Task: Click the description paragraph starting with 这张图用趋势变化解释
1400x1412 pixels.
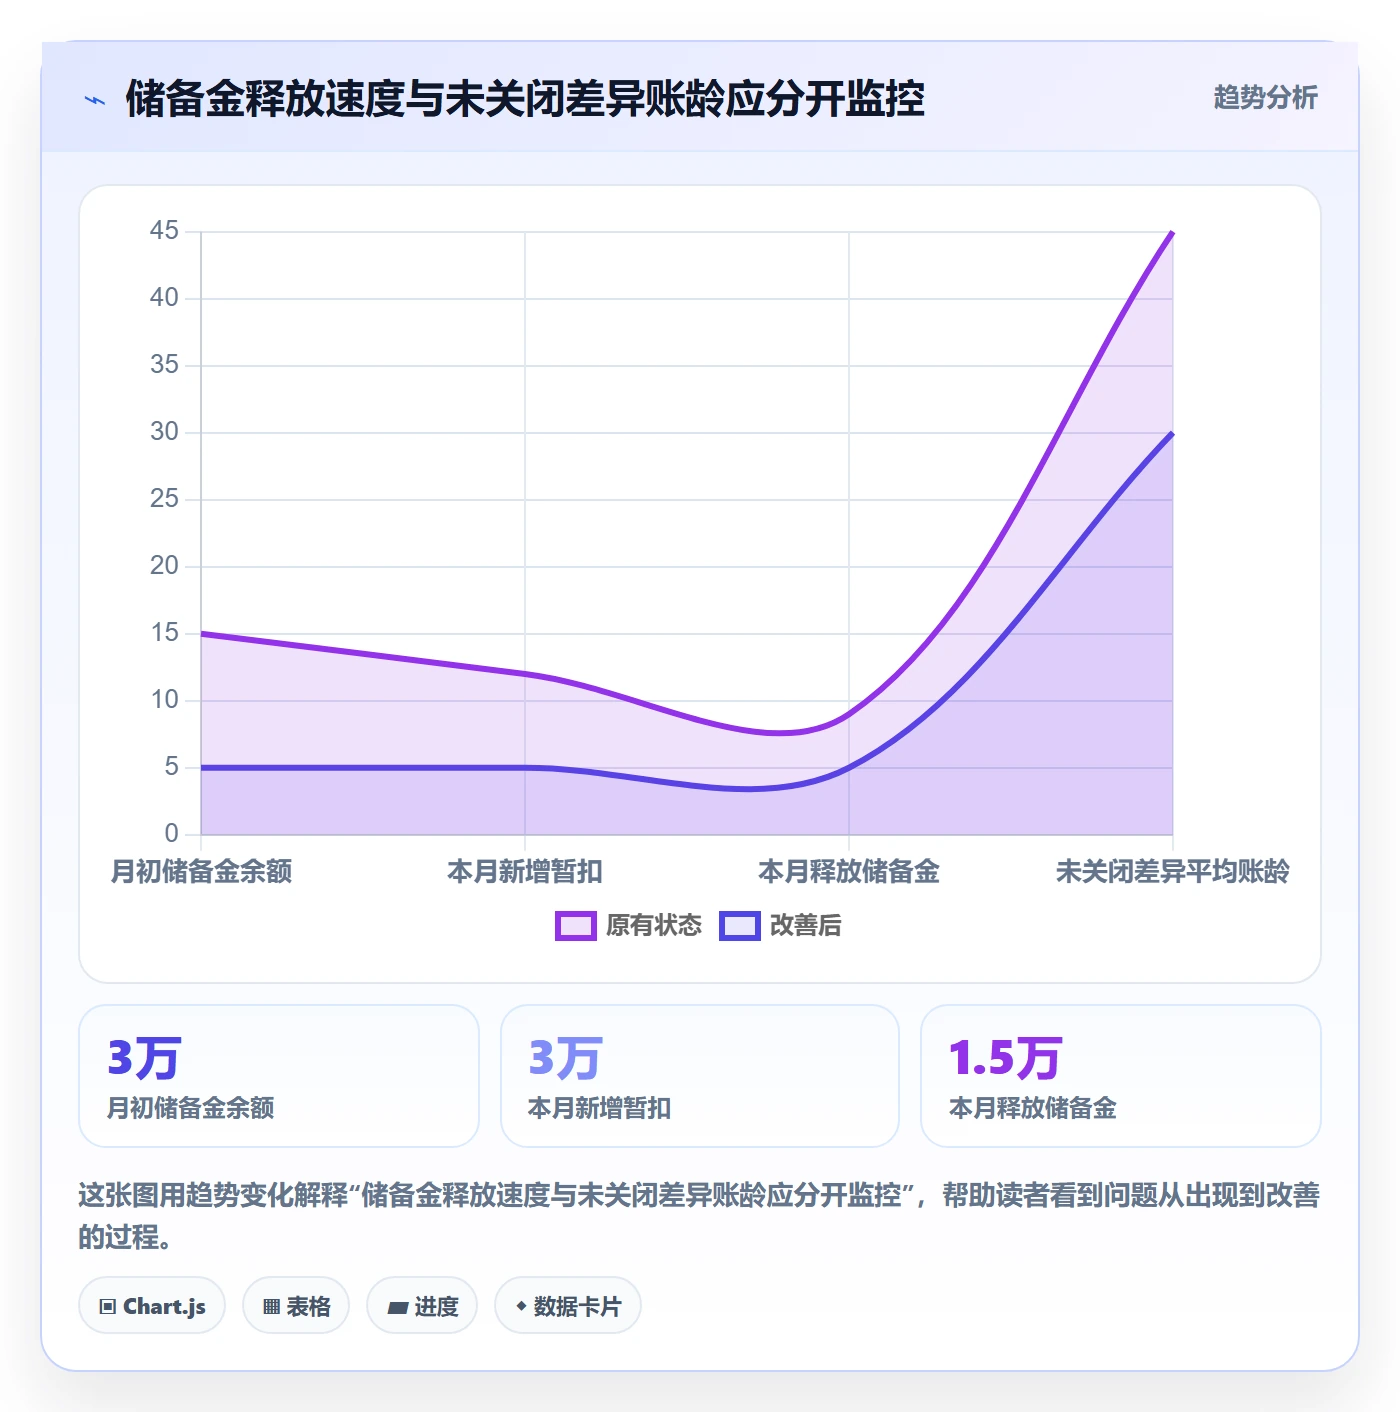Action: tap(699, 1216)
